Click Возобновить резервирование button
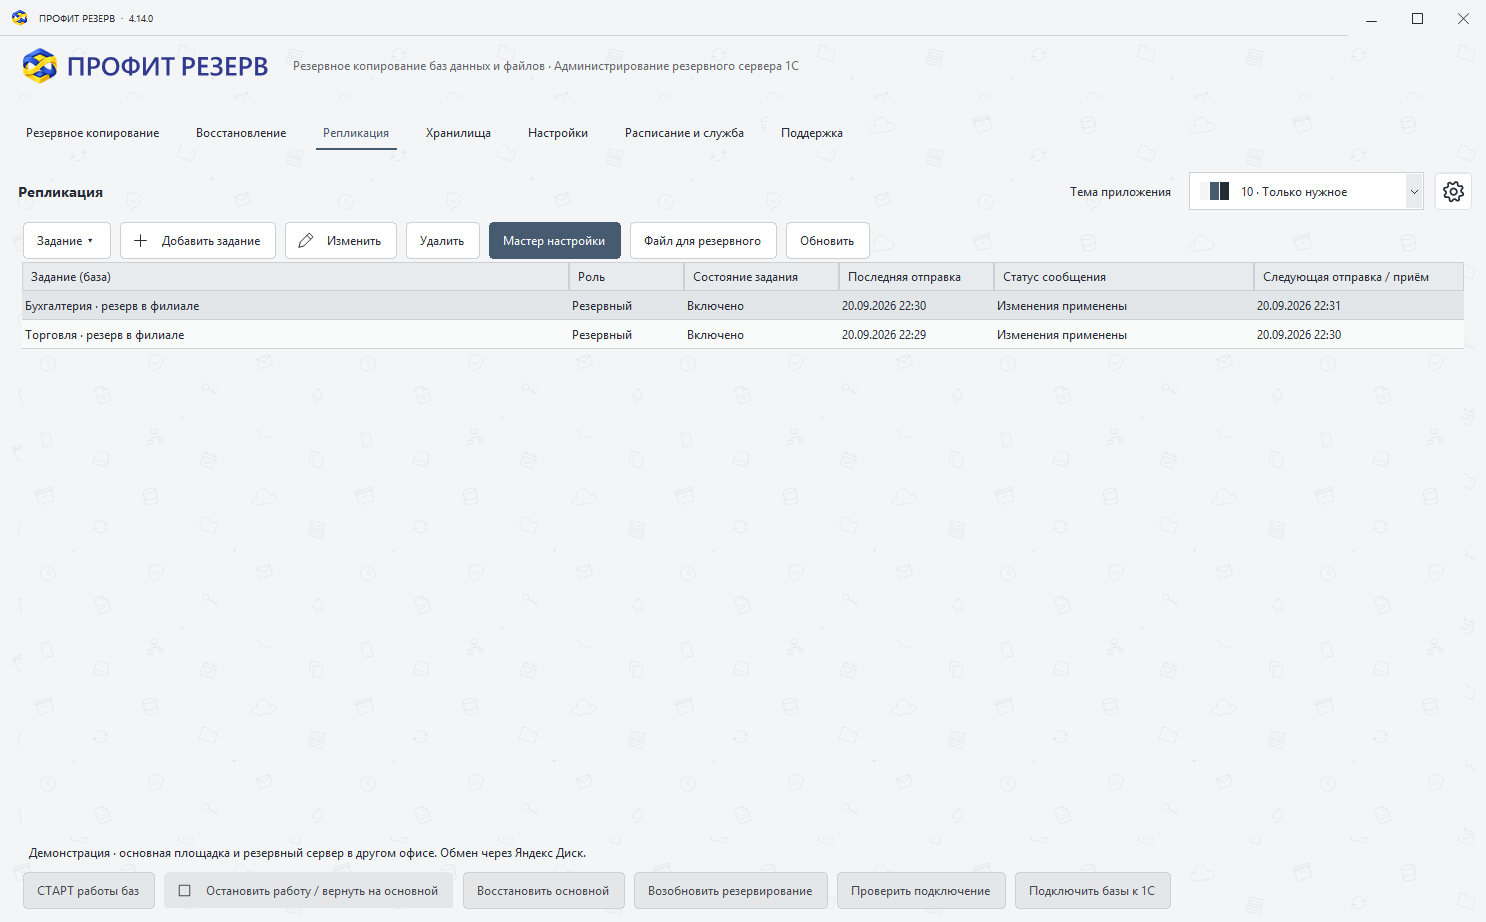 coord(730,891)
